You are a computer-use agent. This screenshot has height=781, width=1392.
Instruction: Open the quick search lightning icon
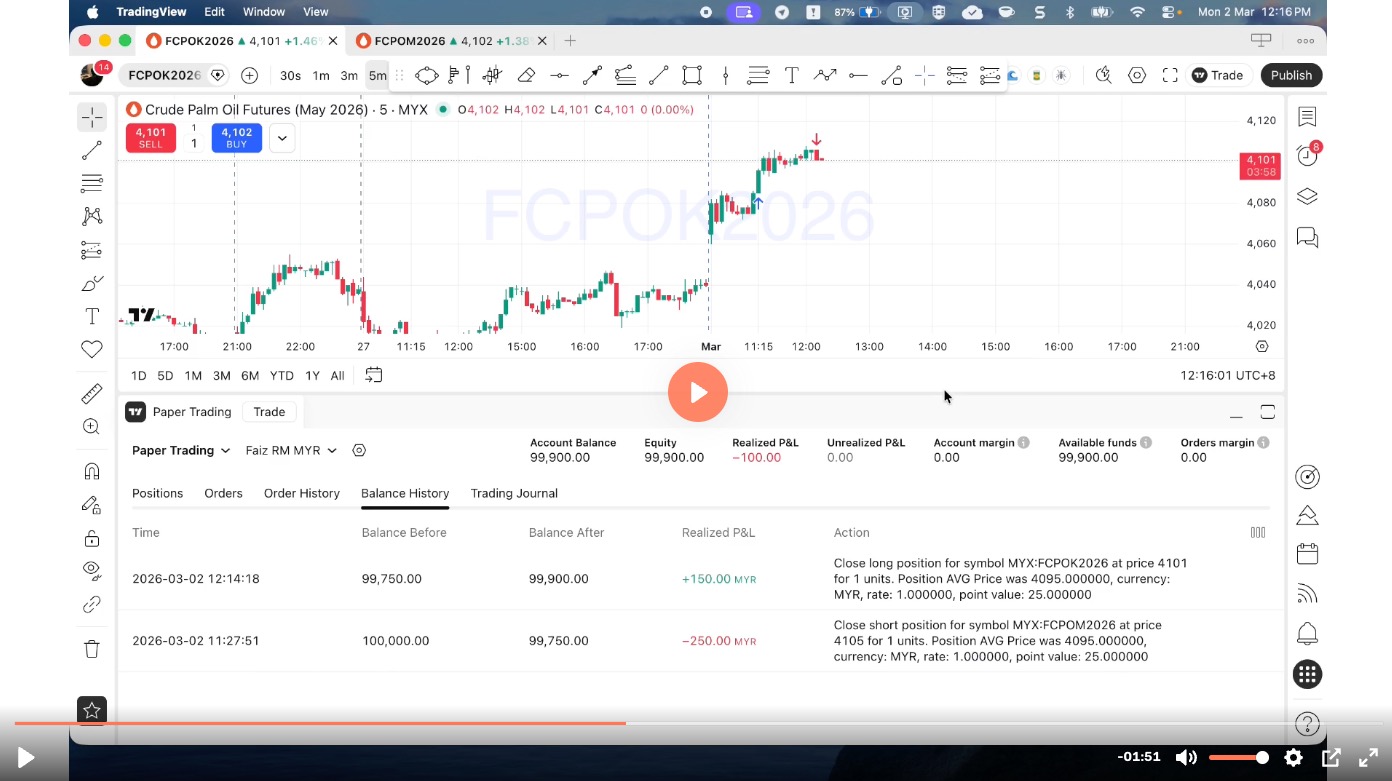click(1103, 75)
